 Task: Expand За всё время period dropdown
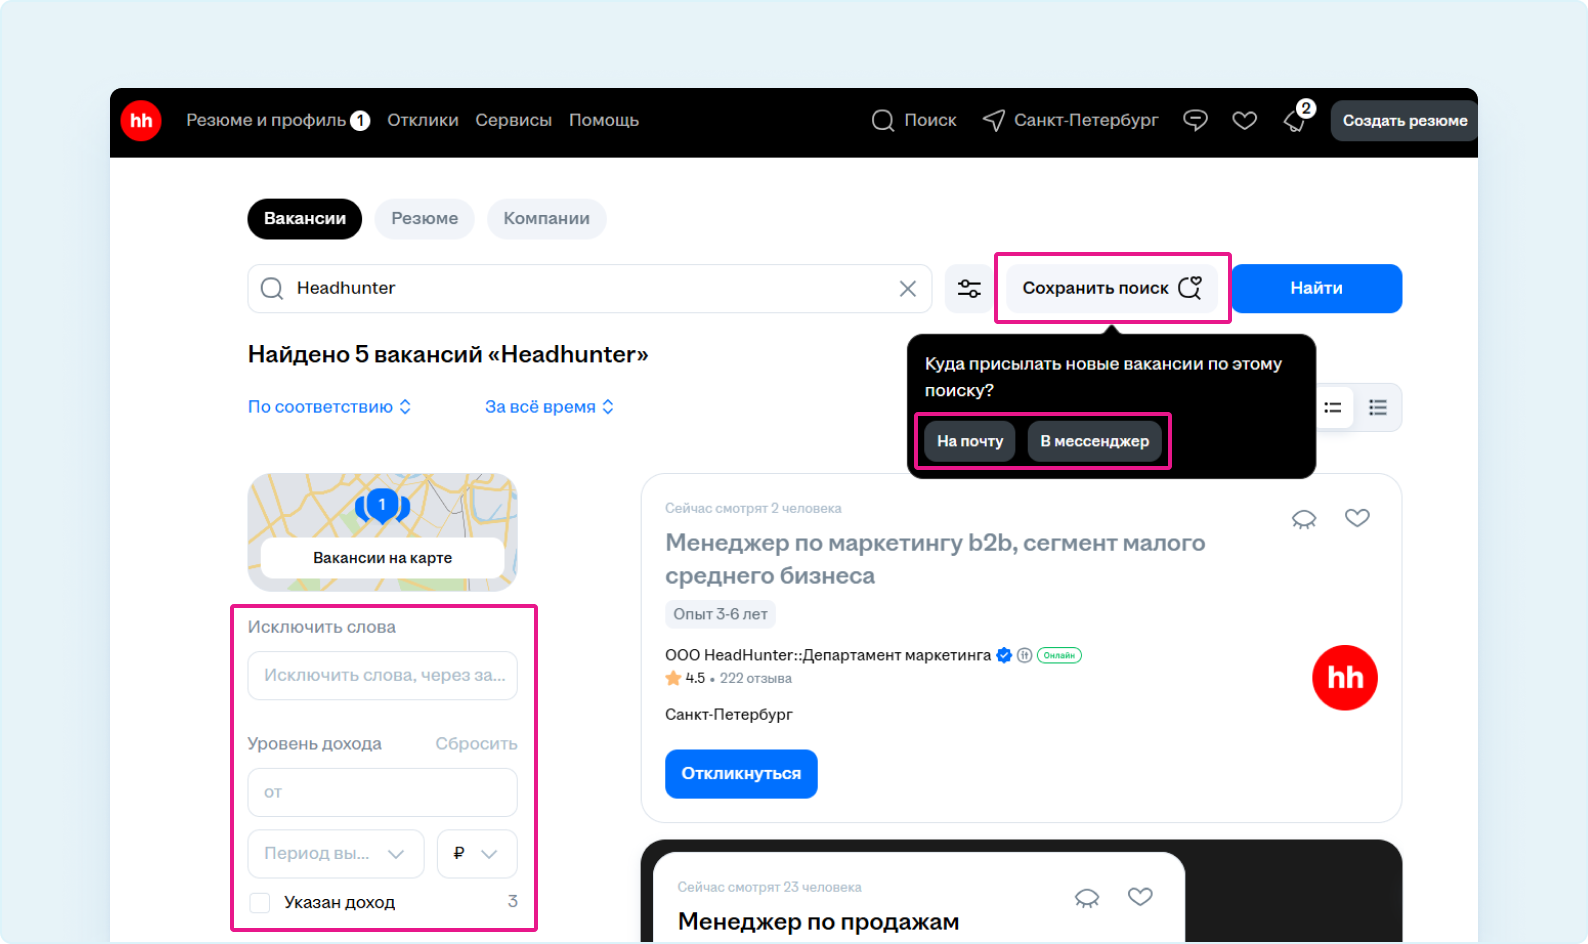[549, 407]
